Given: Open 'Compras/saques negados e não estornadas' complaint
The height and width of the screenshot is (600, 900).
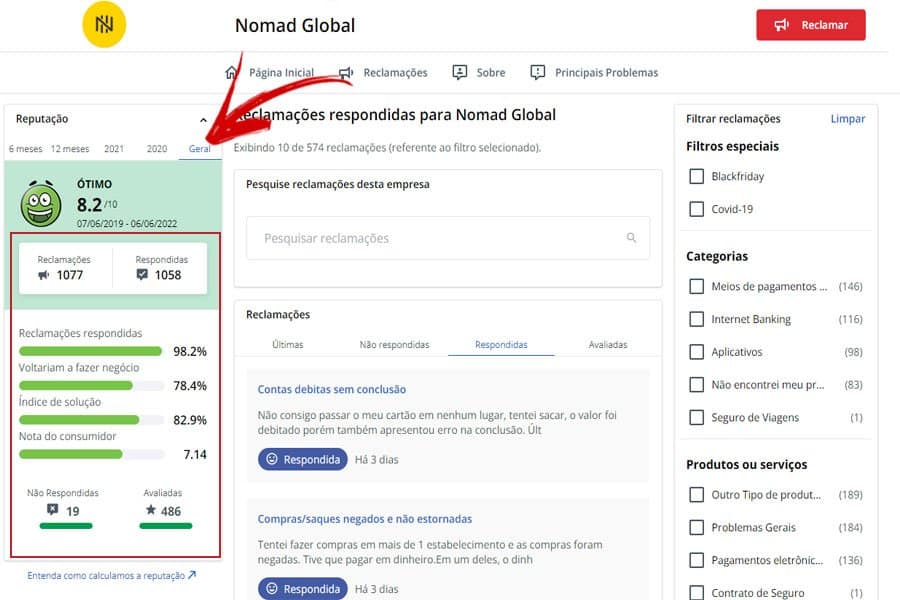Looking at the screenshot, I should point(364,519).
